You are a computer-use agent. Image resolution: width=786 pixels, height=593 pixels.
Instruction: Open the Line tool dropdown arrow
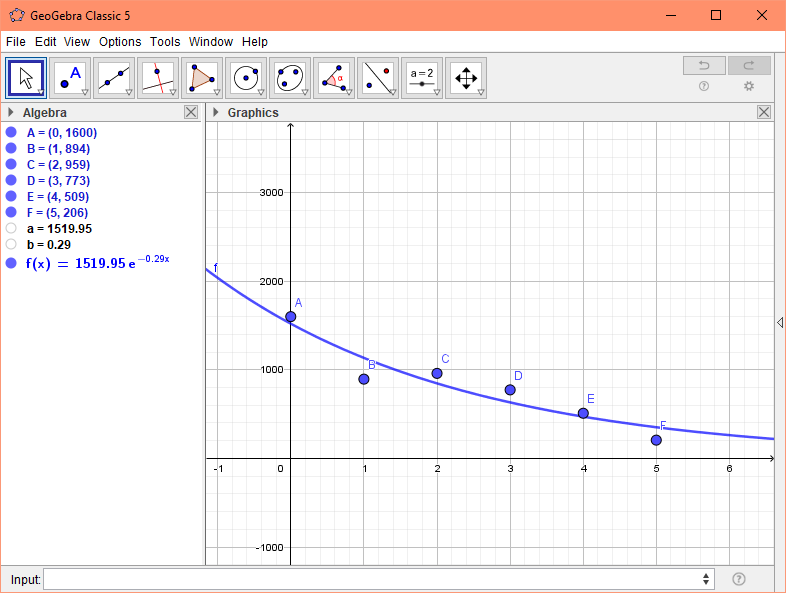(x=129, y=92)
